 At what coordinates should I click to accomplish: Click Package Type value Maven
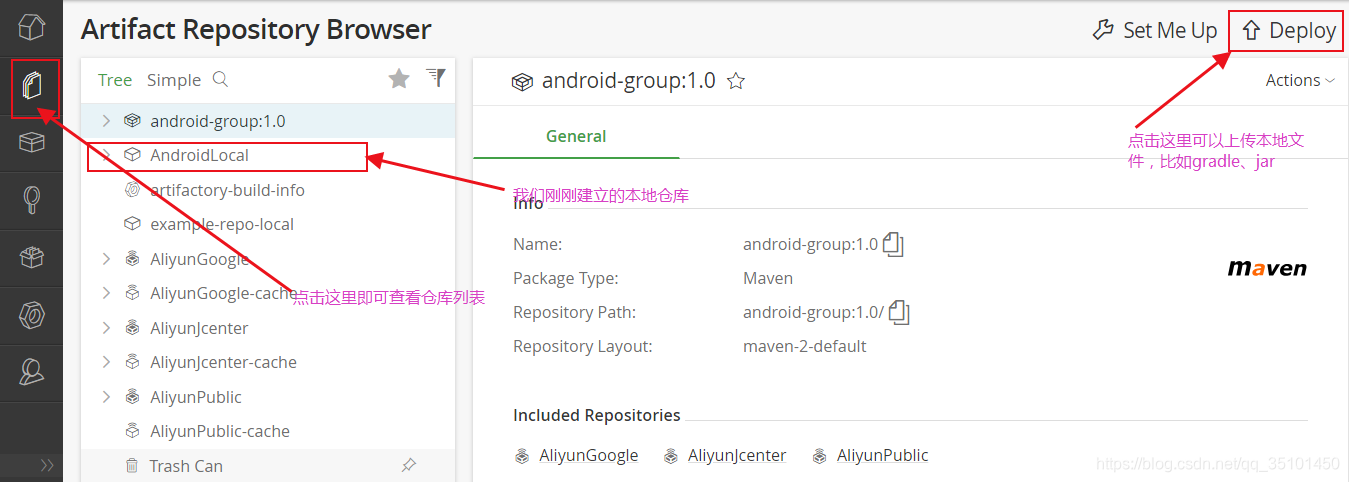tap(768, 278)
